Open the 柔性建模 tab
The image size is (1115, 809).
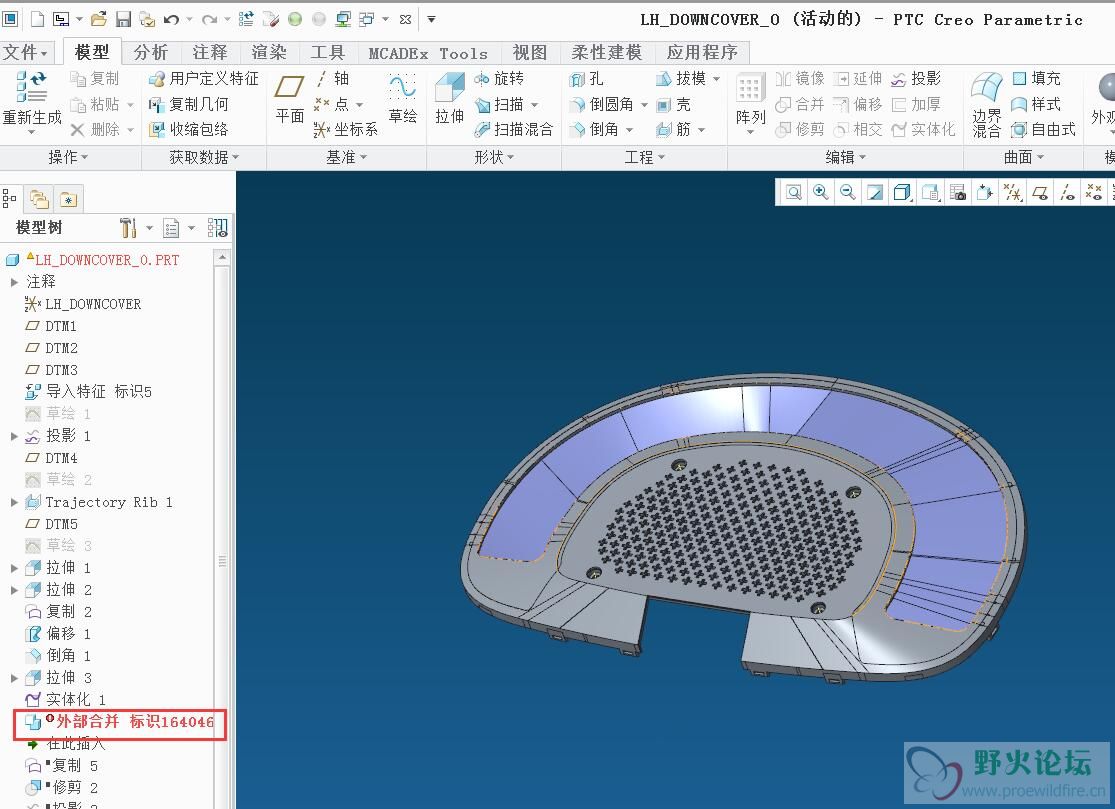point(607,53)
